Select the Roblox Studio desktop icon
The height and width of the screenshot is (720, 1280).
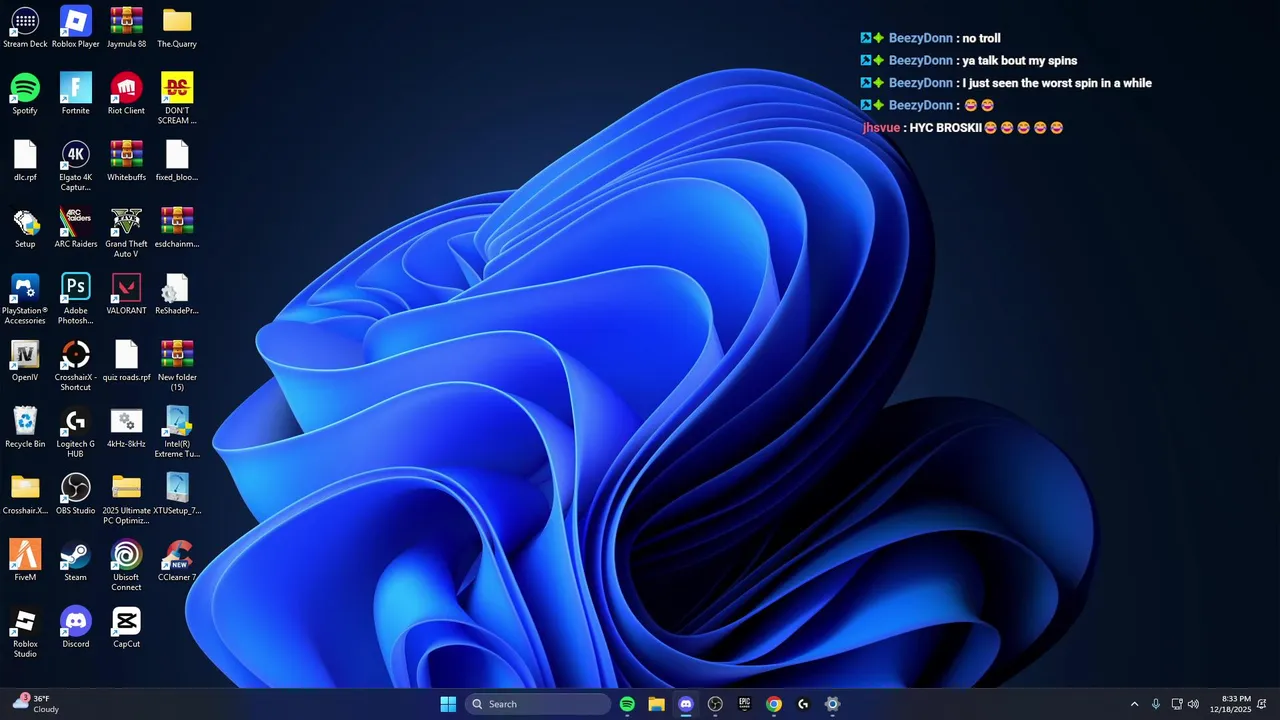pos(25,633)
